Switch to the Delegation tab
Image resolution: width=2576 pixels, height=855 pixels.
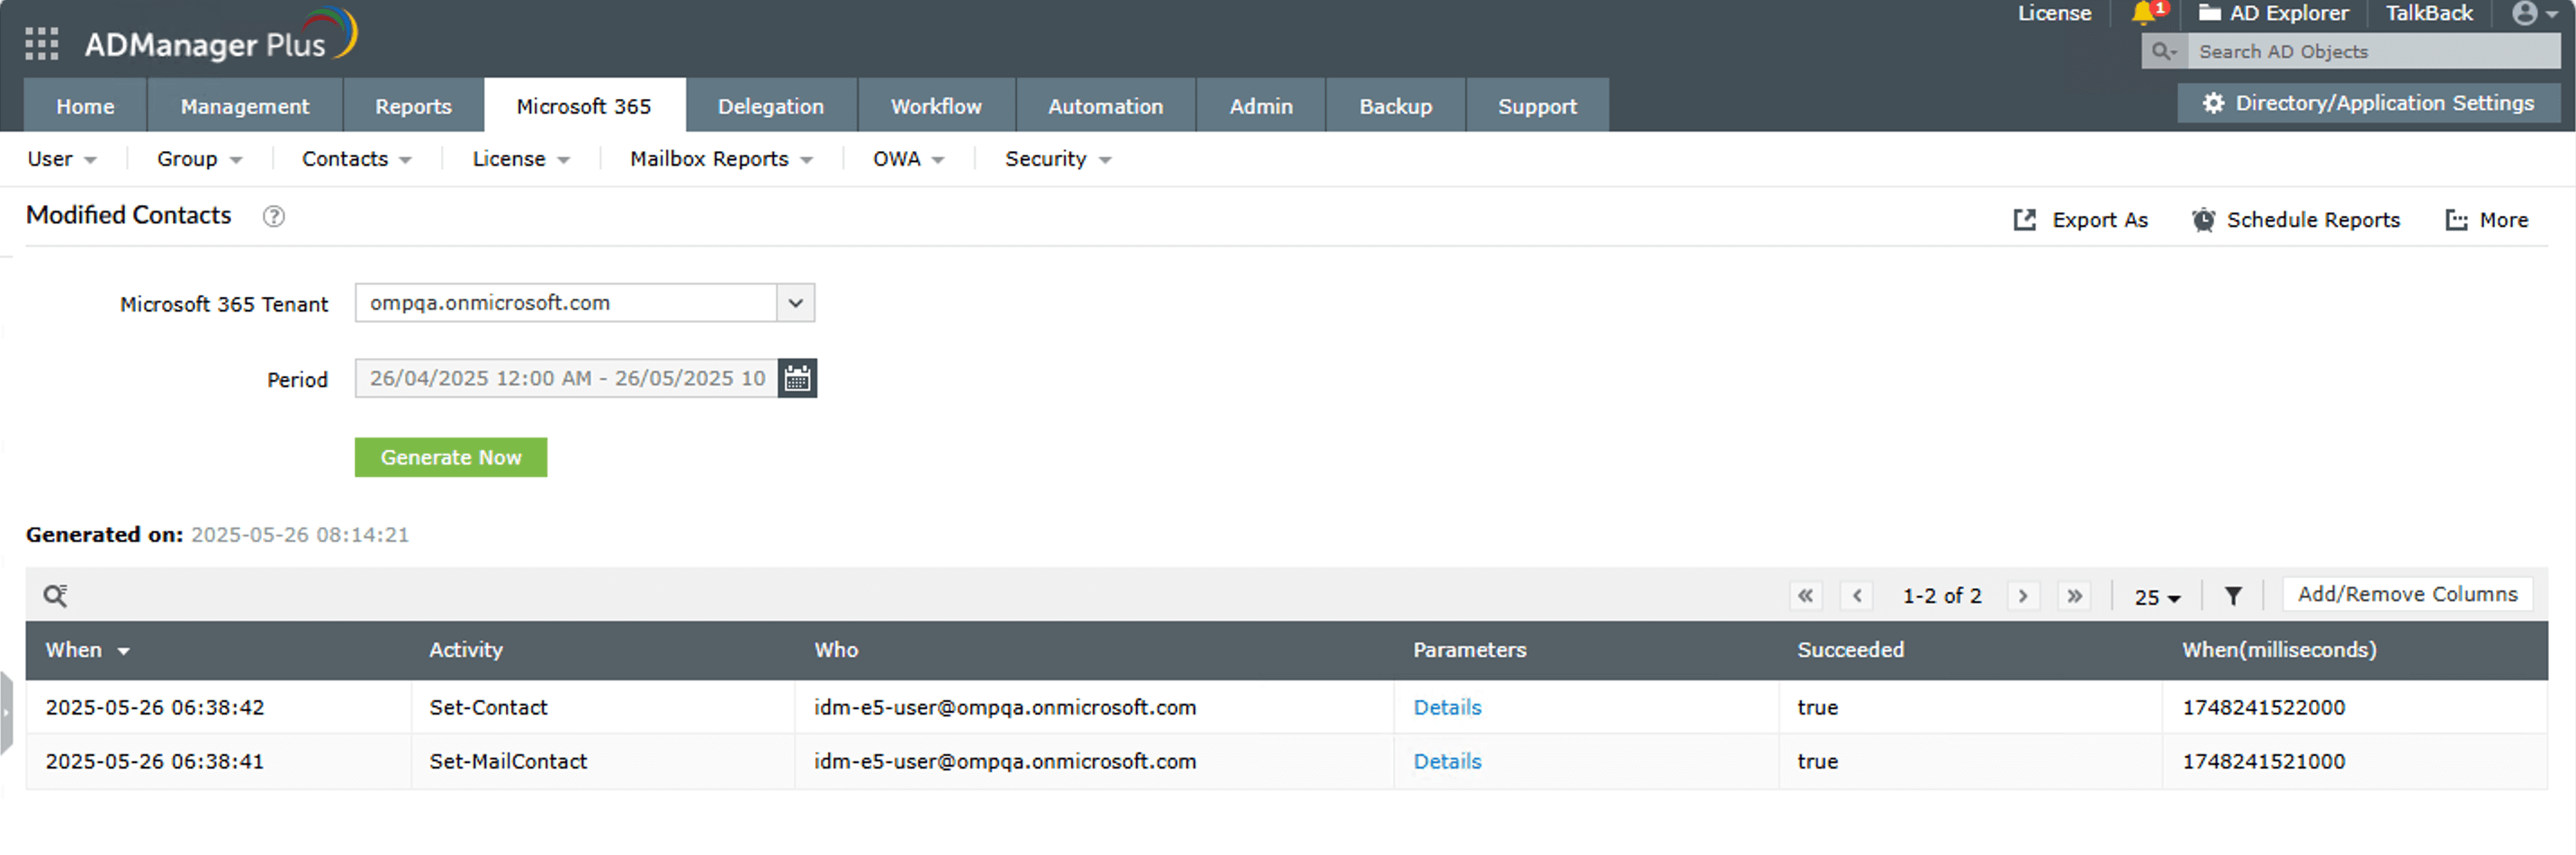click(x=770, y=106)
